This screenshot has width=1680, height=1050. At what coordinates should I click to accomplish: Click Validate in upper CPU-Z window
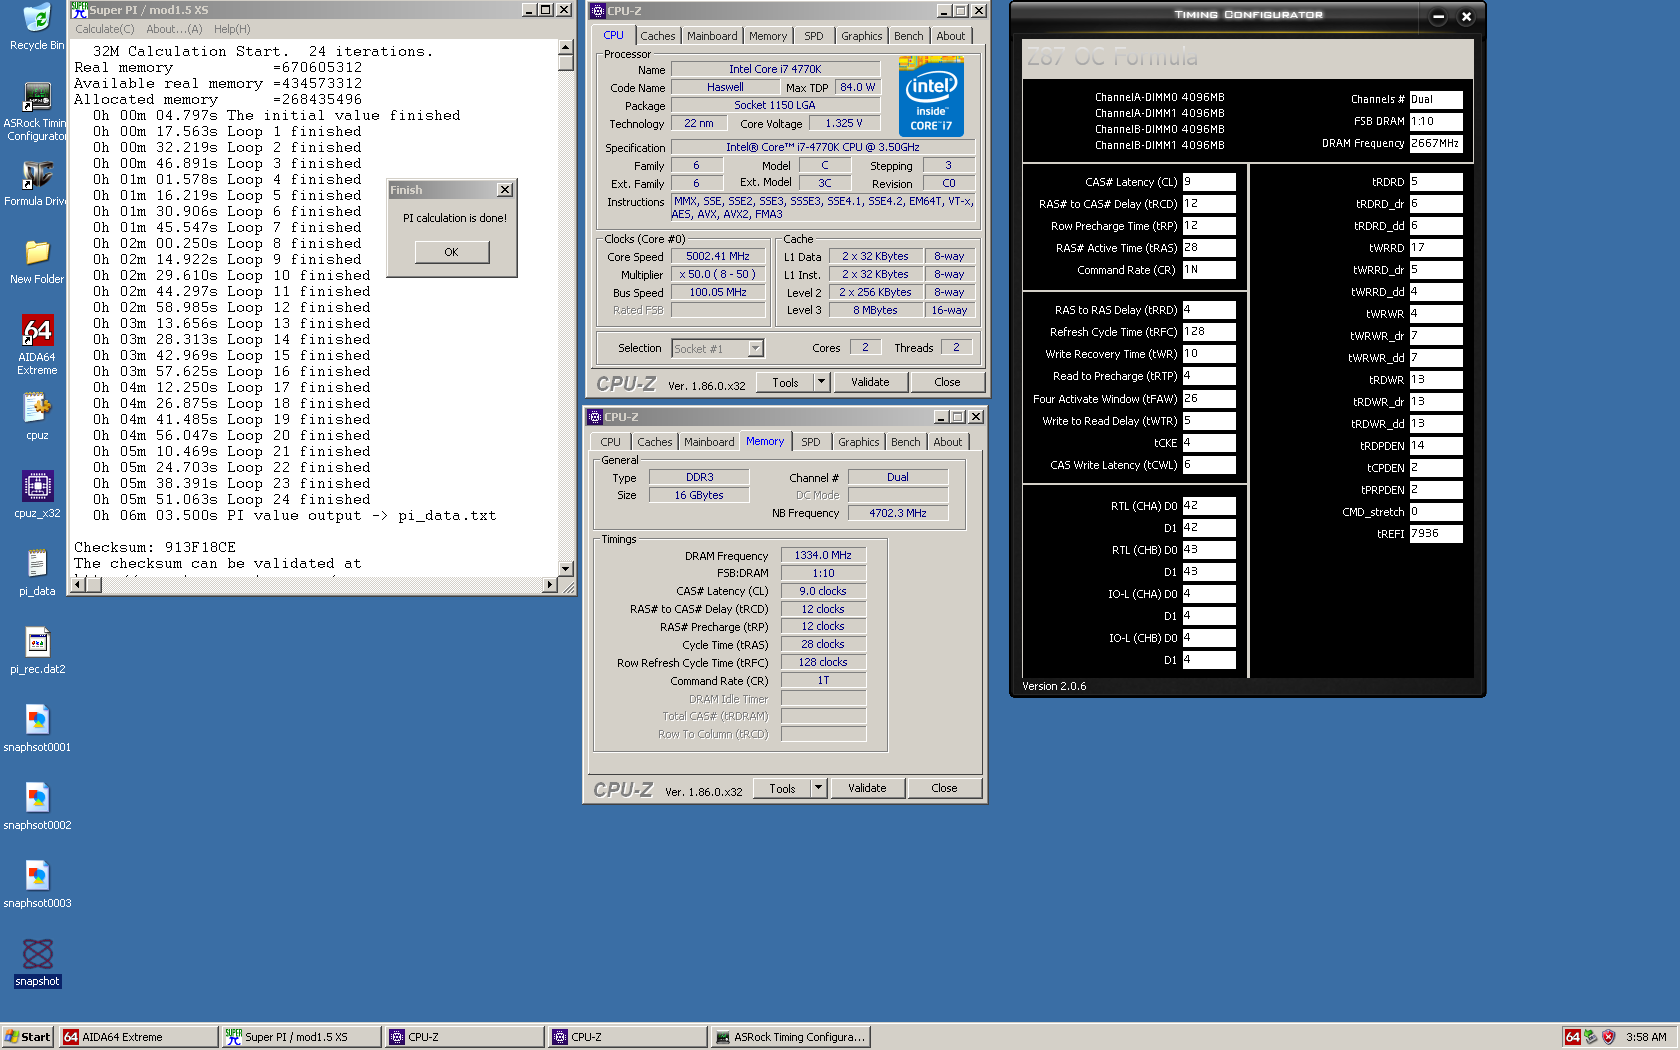click(870, 382)
